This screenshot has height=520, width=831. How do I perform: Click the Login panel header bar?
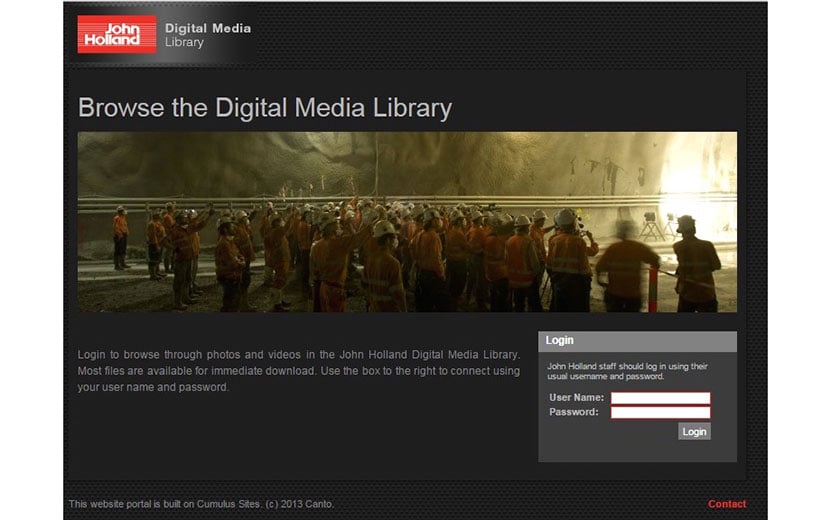[637, 341]
